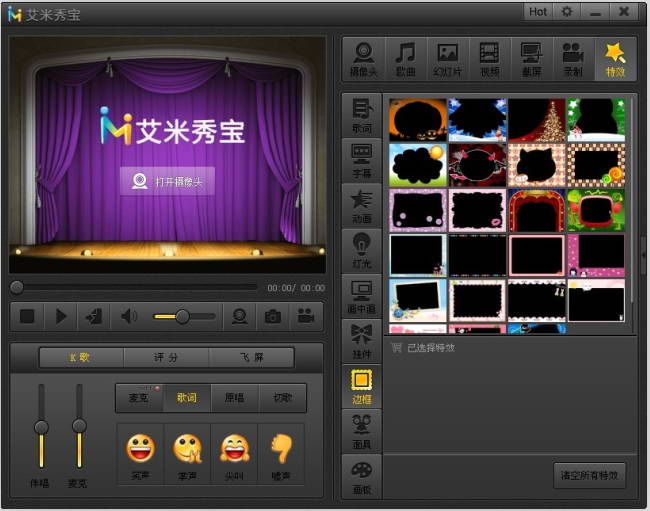Adjust the horizontal volume slider
The height and width of the screenshot is (511, 650).
182,317
